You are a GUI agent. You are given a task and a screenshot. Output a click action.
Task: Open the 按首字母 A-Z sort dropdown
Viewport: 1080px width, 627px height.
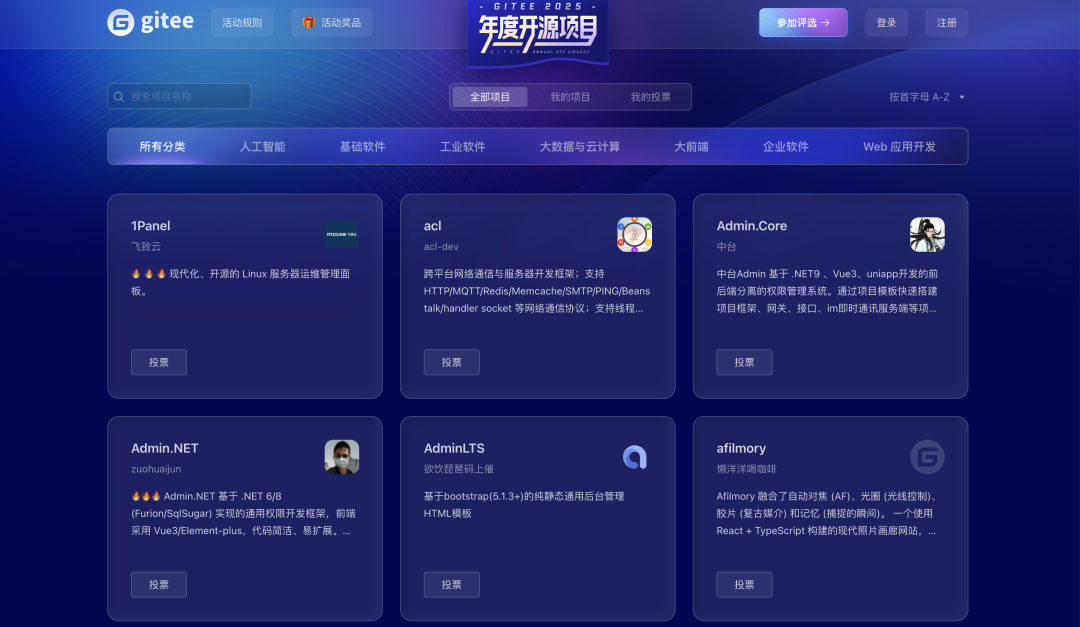(x=926, y=97)
